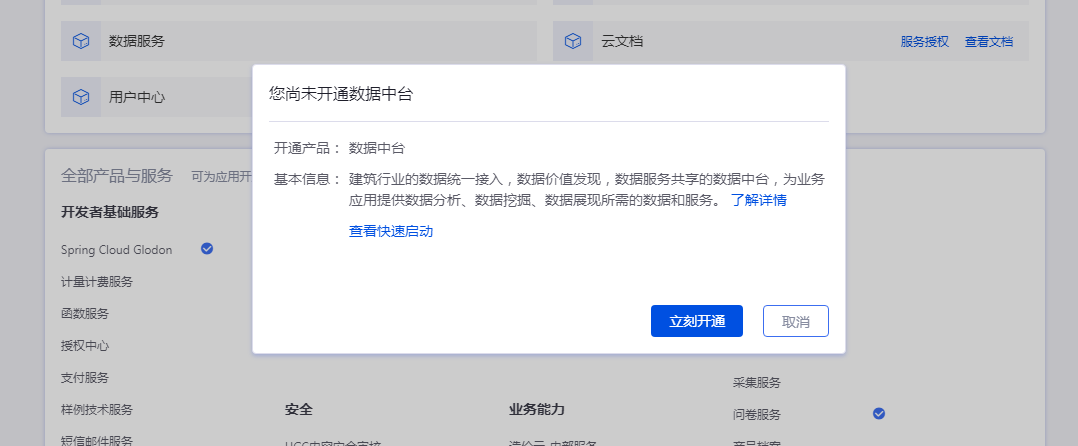
Task: Click the 数据服务 card label
Action: [x=137, y=41]
